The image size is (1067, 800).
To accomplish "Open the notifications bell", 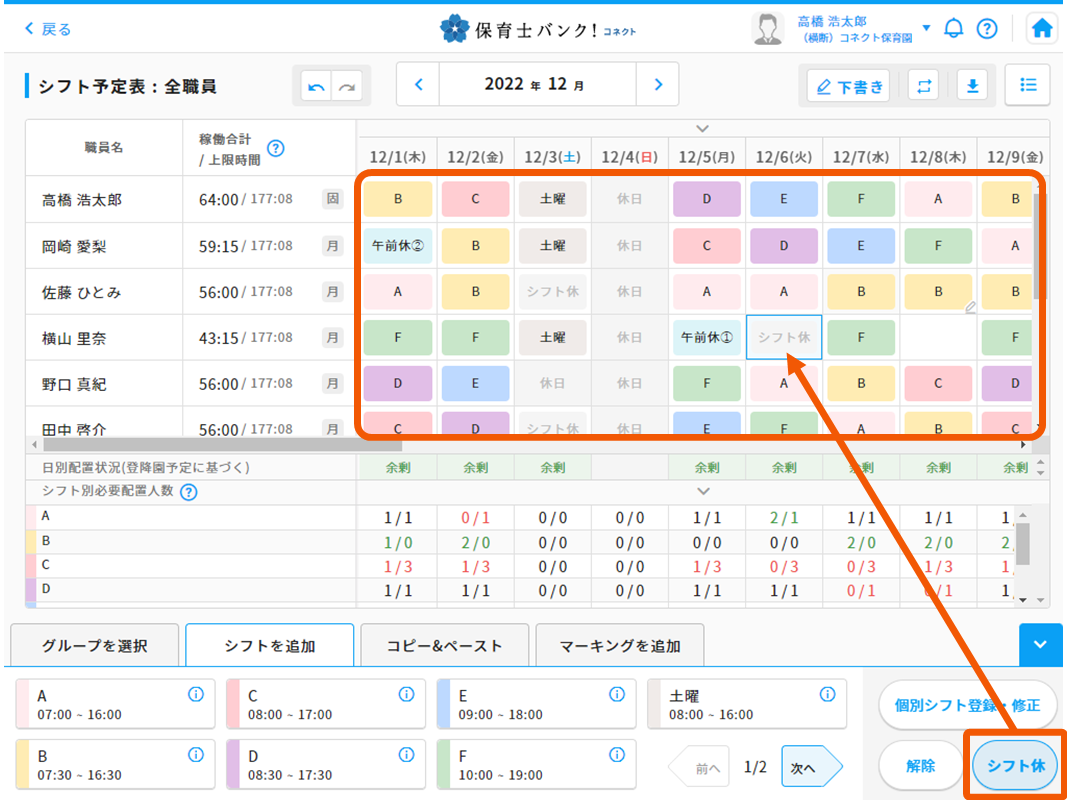I will click(954, 28).
